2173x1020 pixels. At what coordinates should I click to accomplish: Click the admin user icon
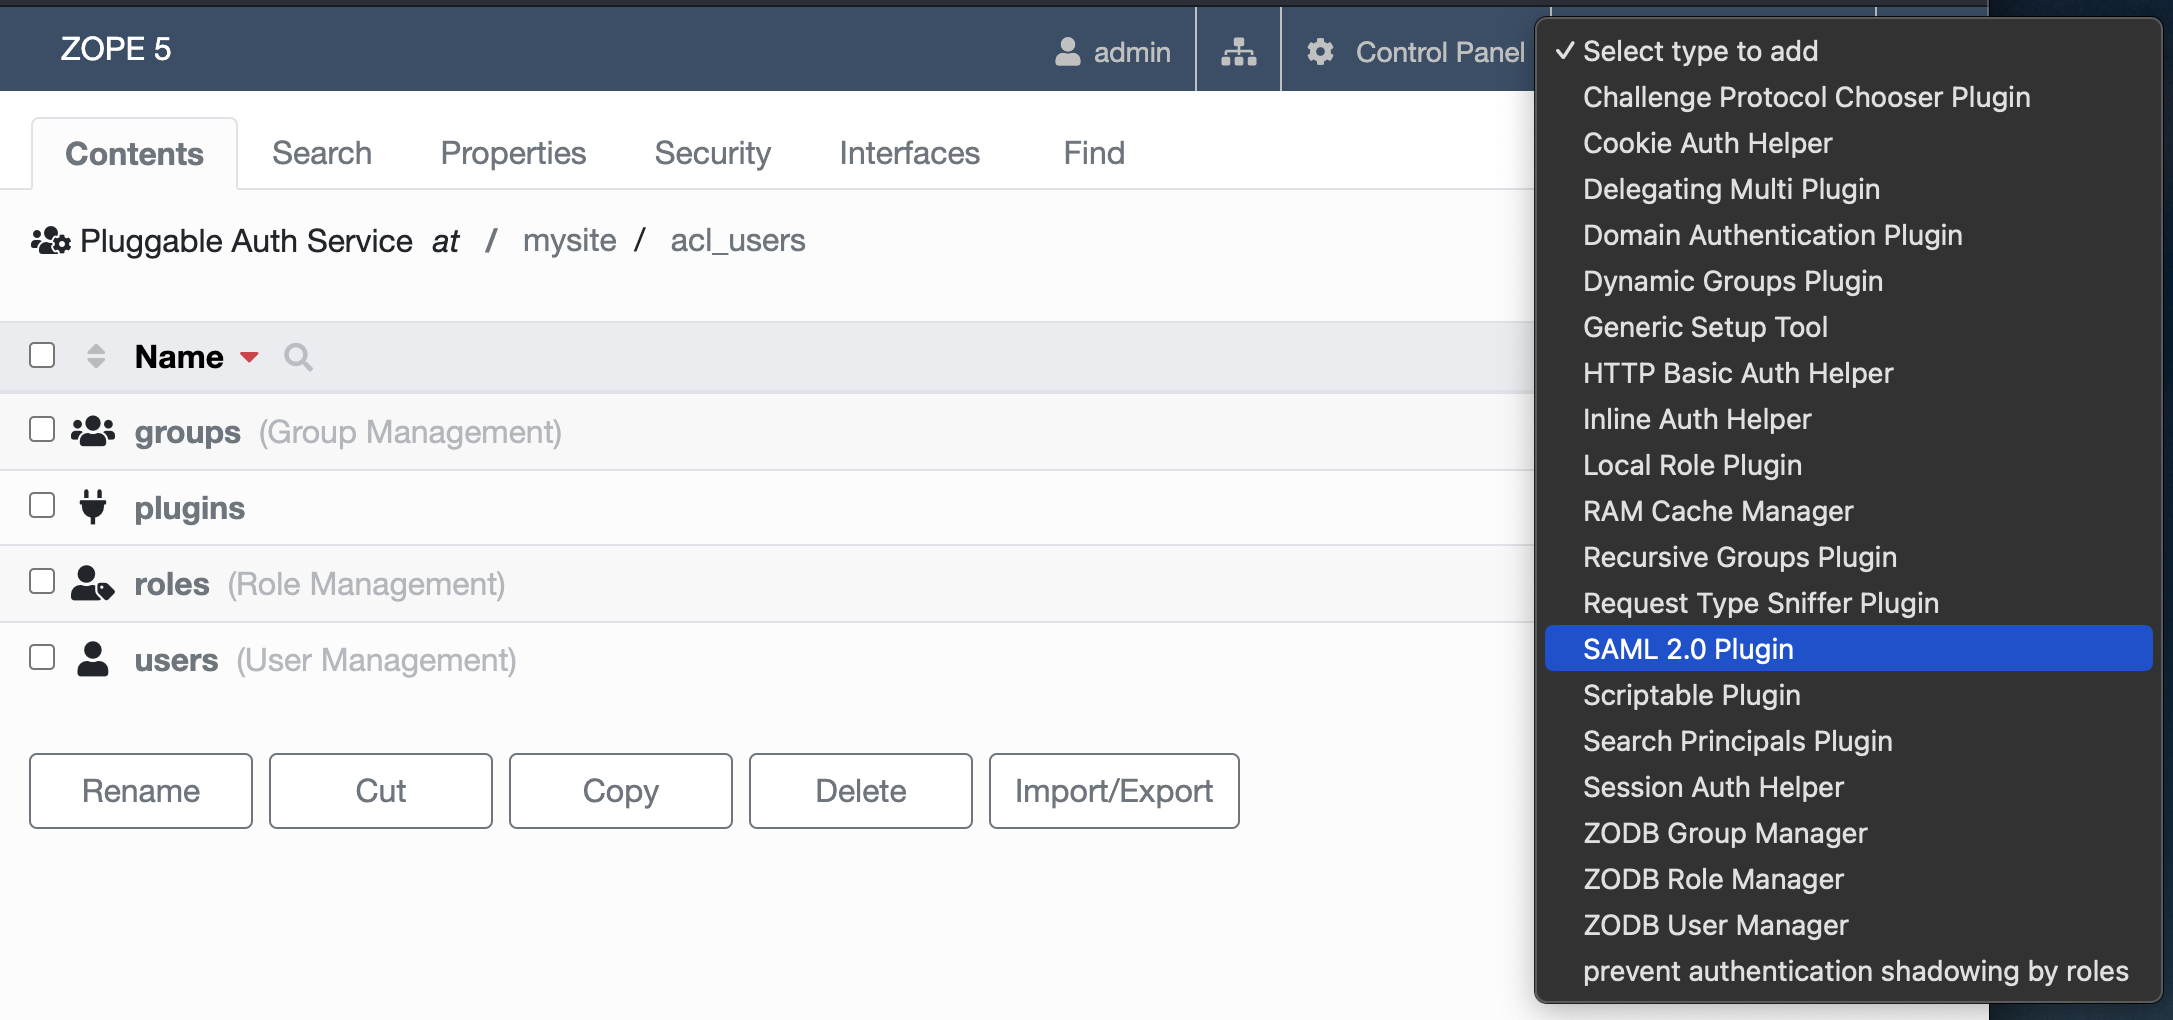coord(1068,51)
